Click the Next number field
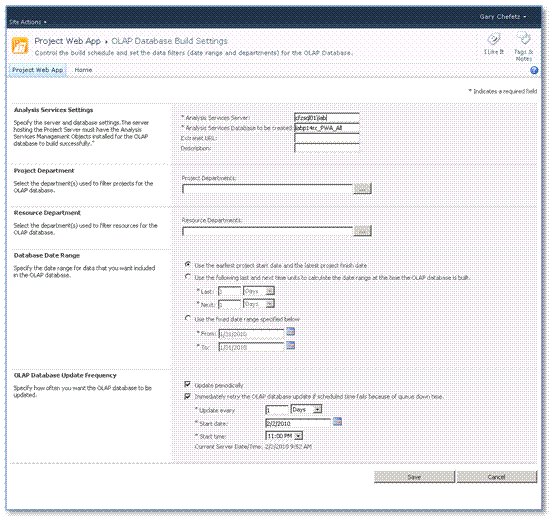Viewport: 553px width, 521px height. coord(230,304)
